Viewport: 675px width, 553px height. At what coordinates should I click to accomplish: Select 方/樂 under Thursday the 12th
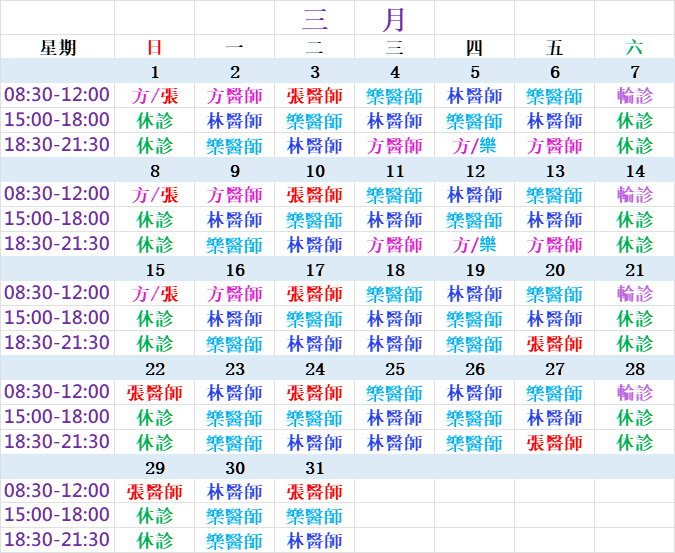(474, 244)
